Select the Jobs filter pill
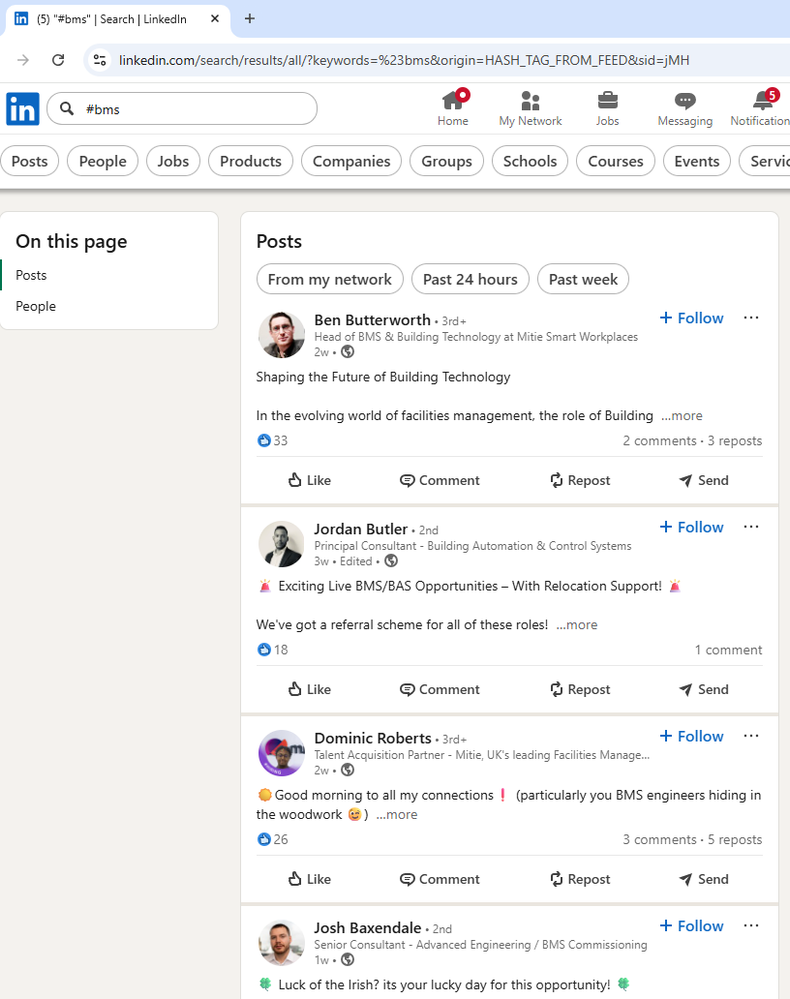790x999 pixels. tap(173, 161)
